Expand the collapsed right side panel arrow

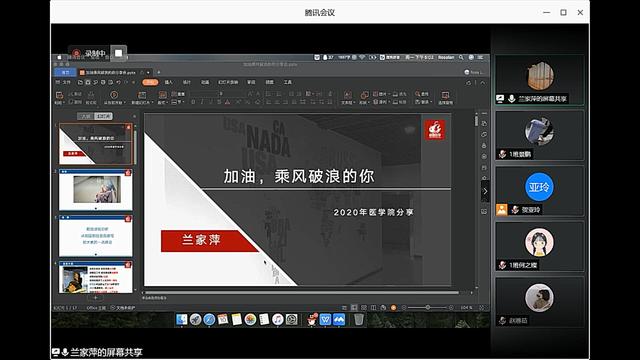pyautogui.click(x=485, y=191)
